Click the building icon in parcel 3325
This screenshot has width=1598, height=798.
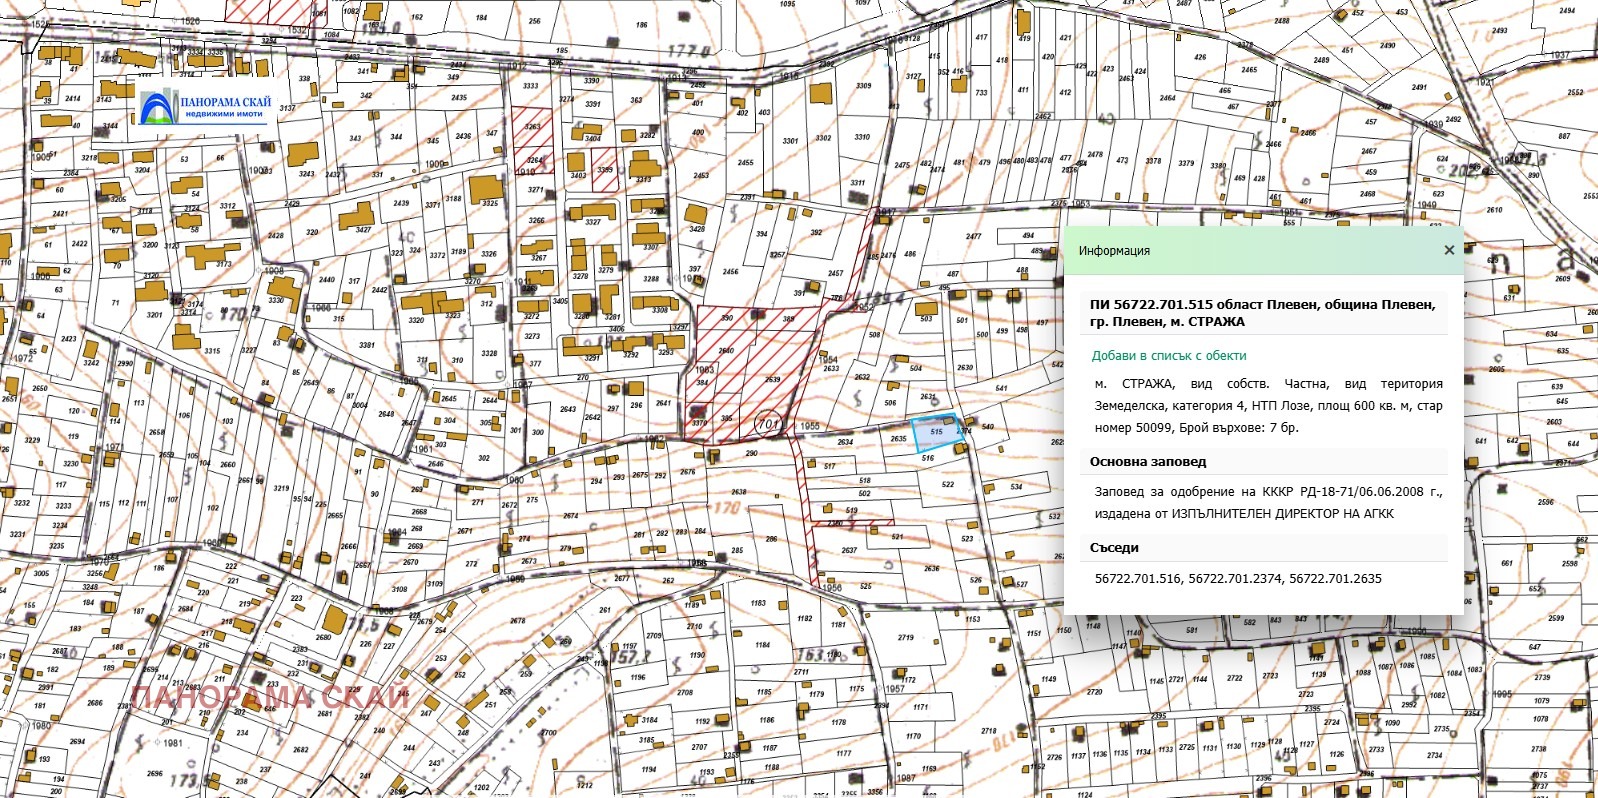(x=485, y=188)
